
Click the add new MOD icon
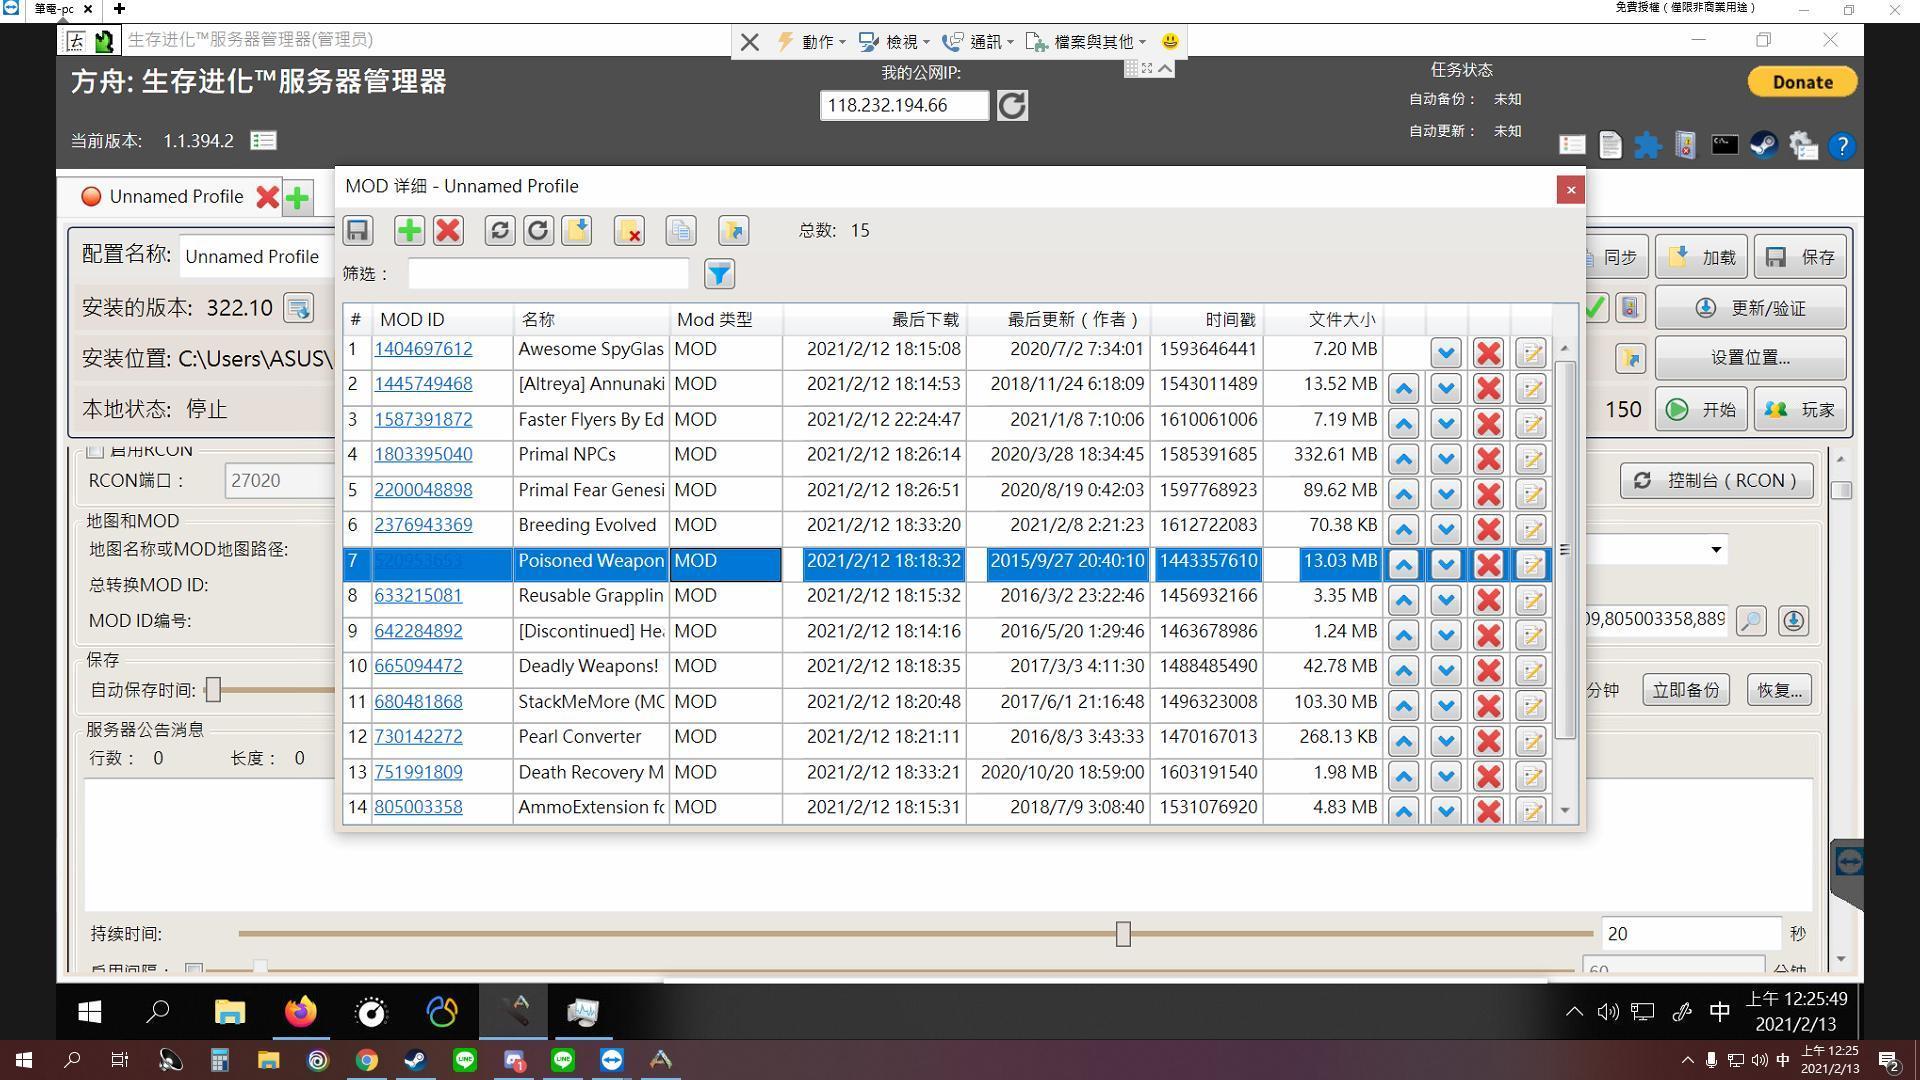click(x=409, y=229)
